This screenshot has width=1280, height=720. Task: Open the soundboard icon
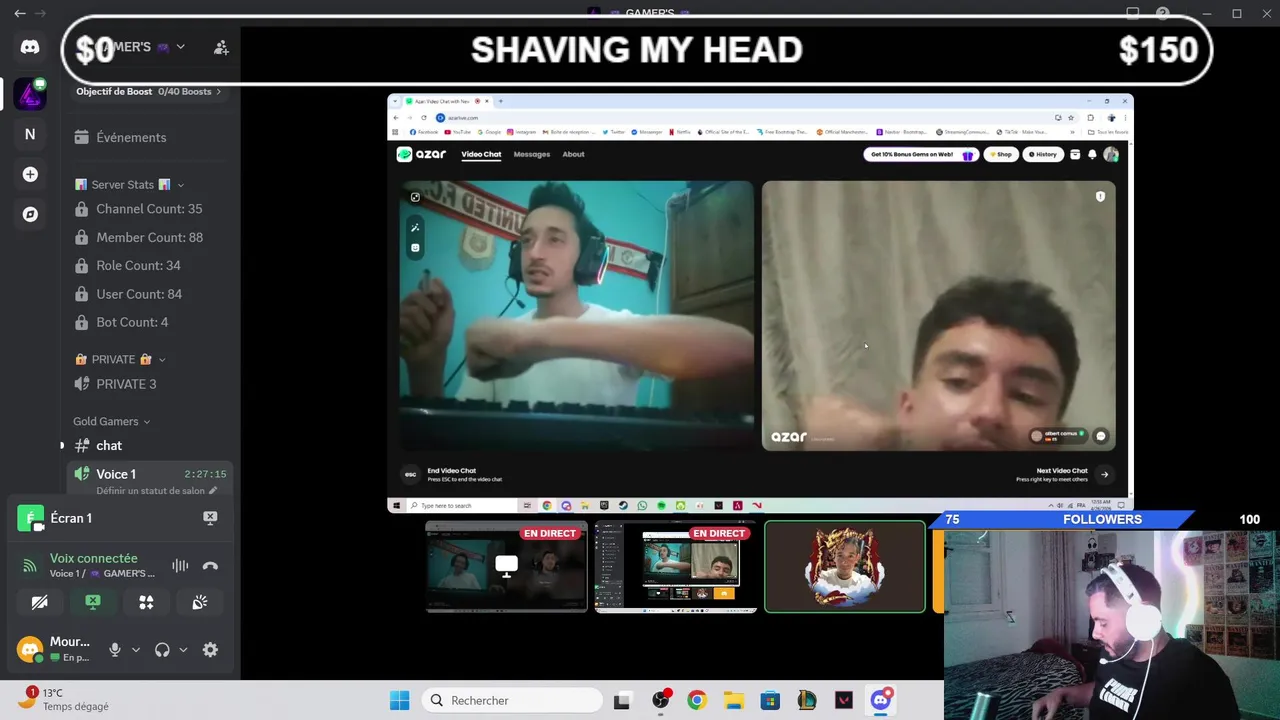200,602
